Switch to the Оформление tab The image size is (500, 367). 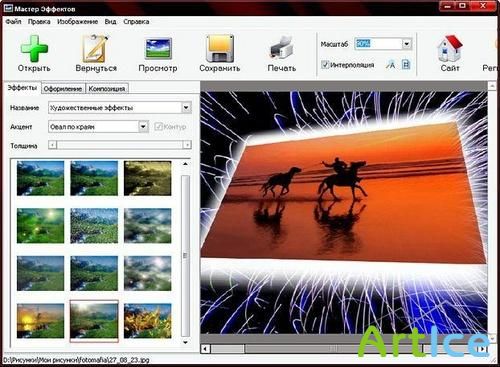tap(63, 89)
